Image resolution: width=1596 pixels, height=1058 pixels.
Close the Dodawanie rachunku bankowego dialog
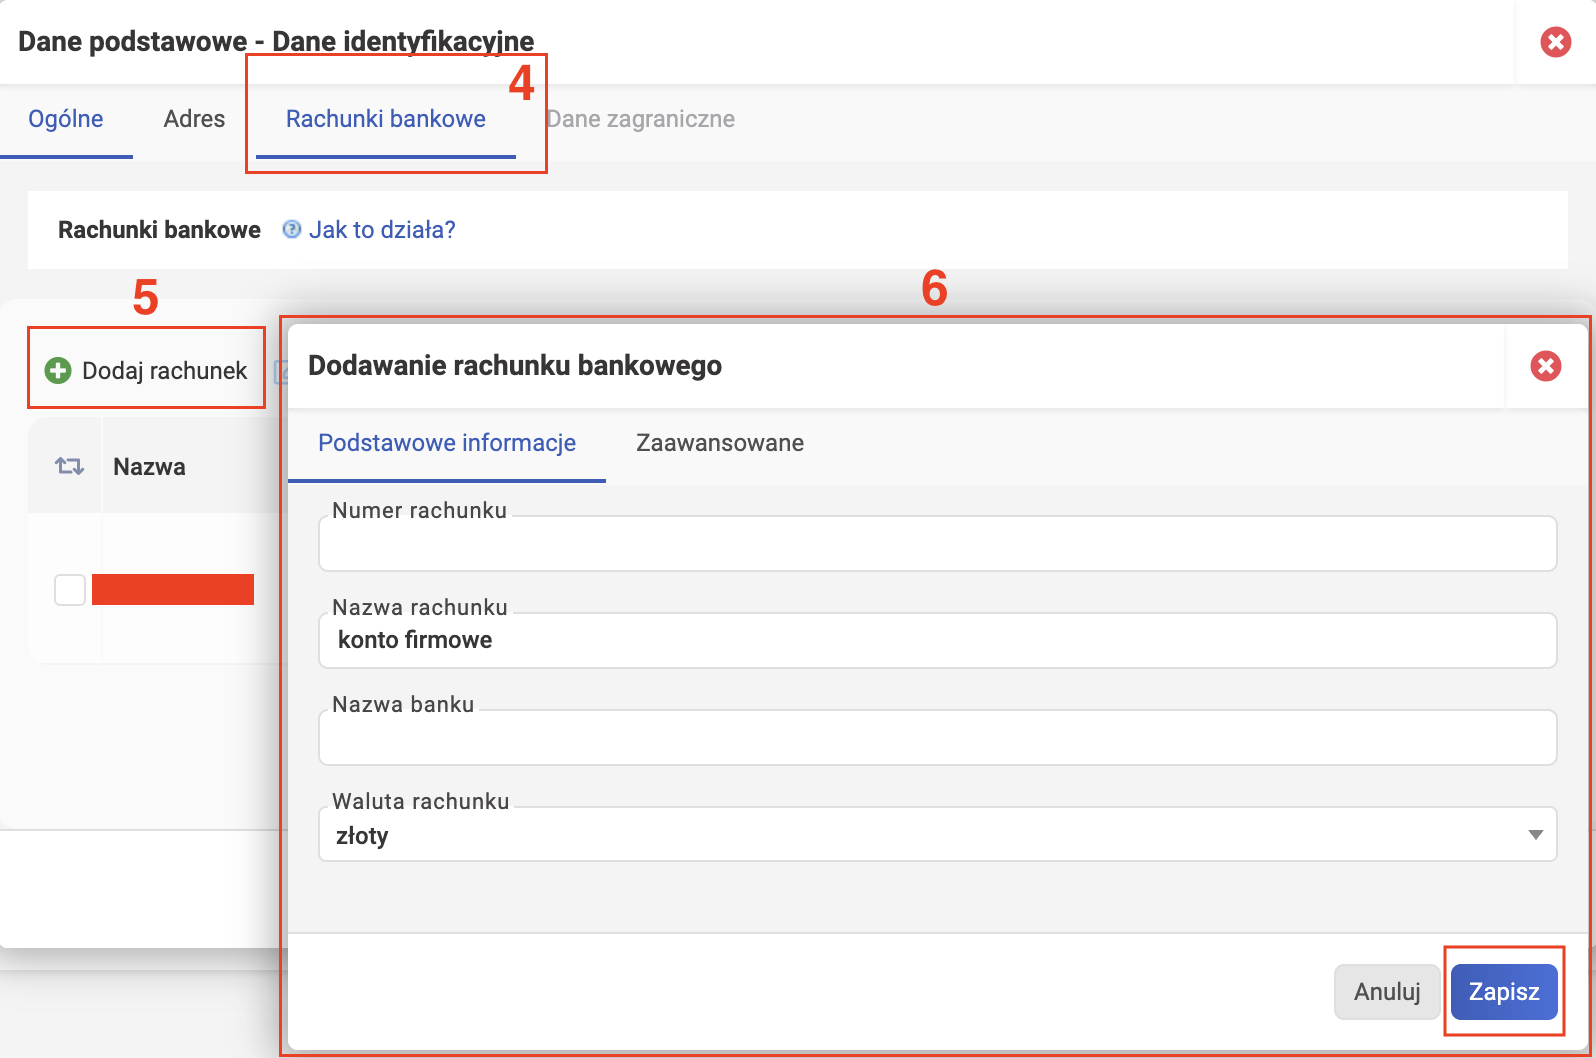(x=1545, y=366)
